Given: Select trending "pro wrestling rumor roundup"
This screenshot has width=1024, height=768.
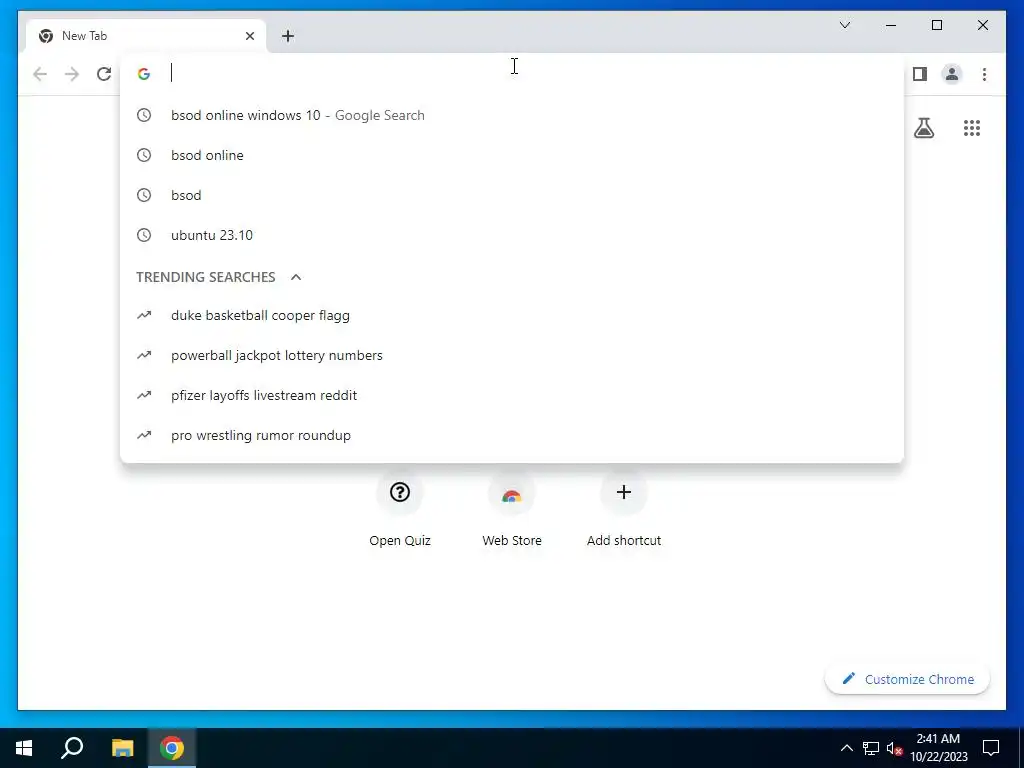Looking at the screenshot, I should click(x=512, y=434).
